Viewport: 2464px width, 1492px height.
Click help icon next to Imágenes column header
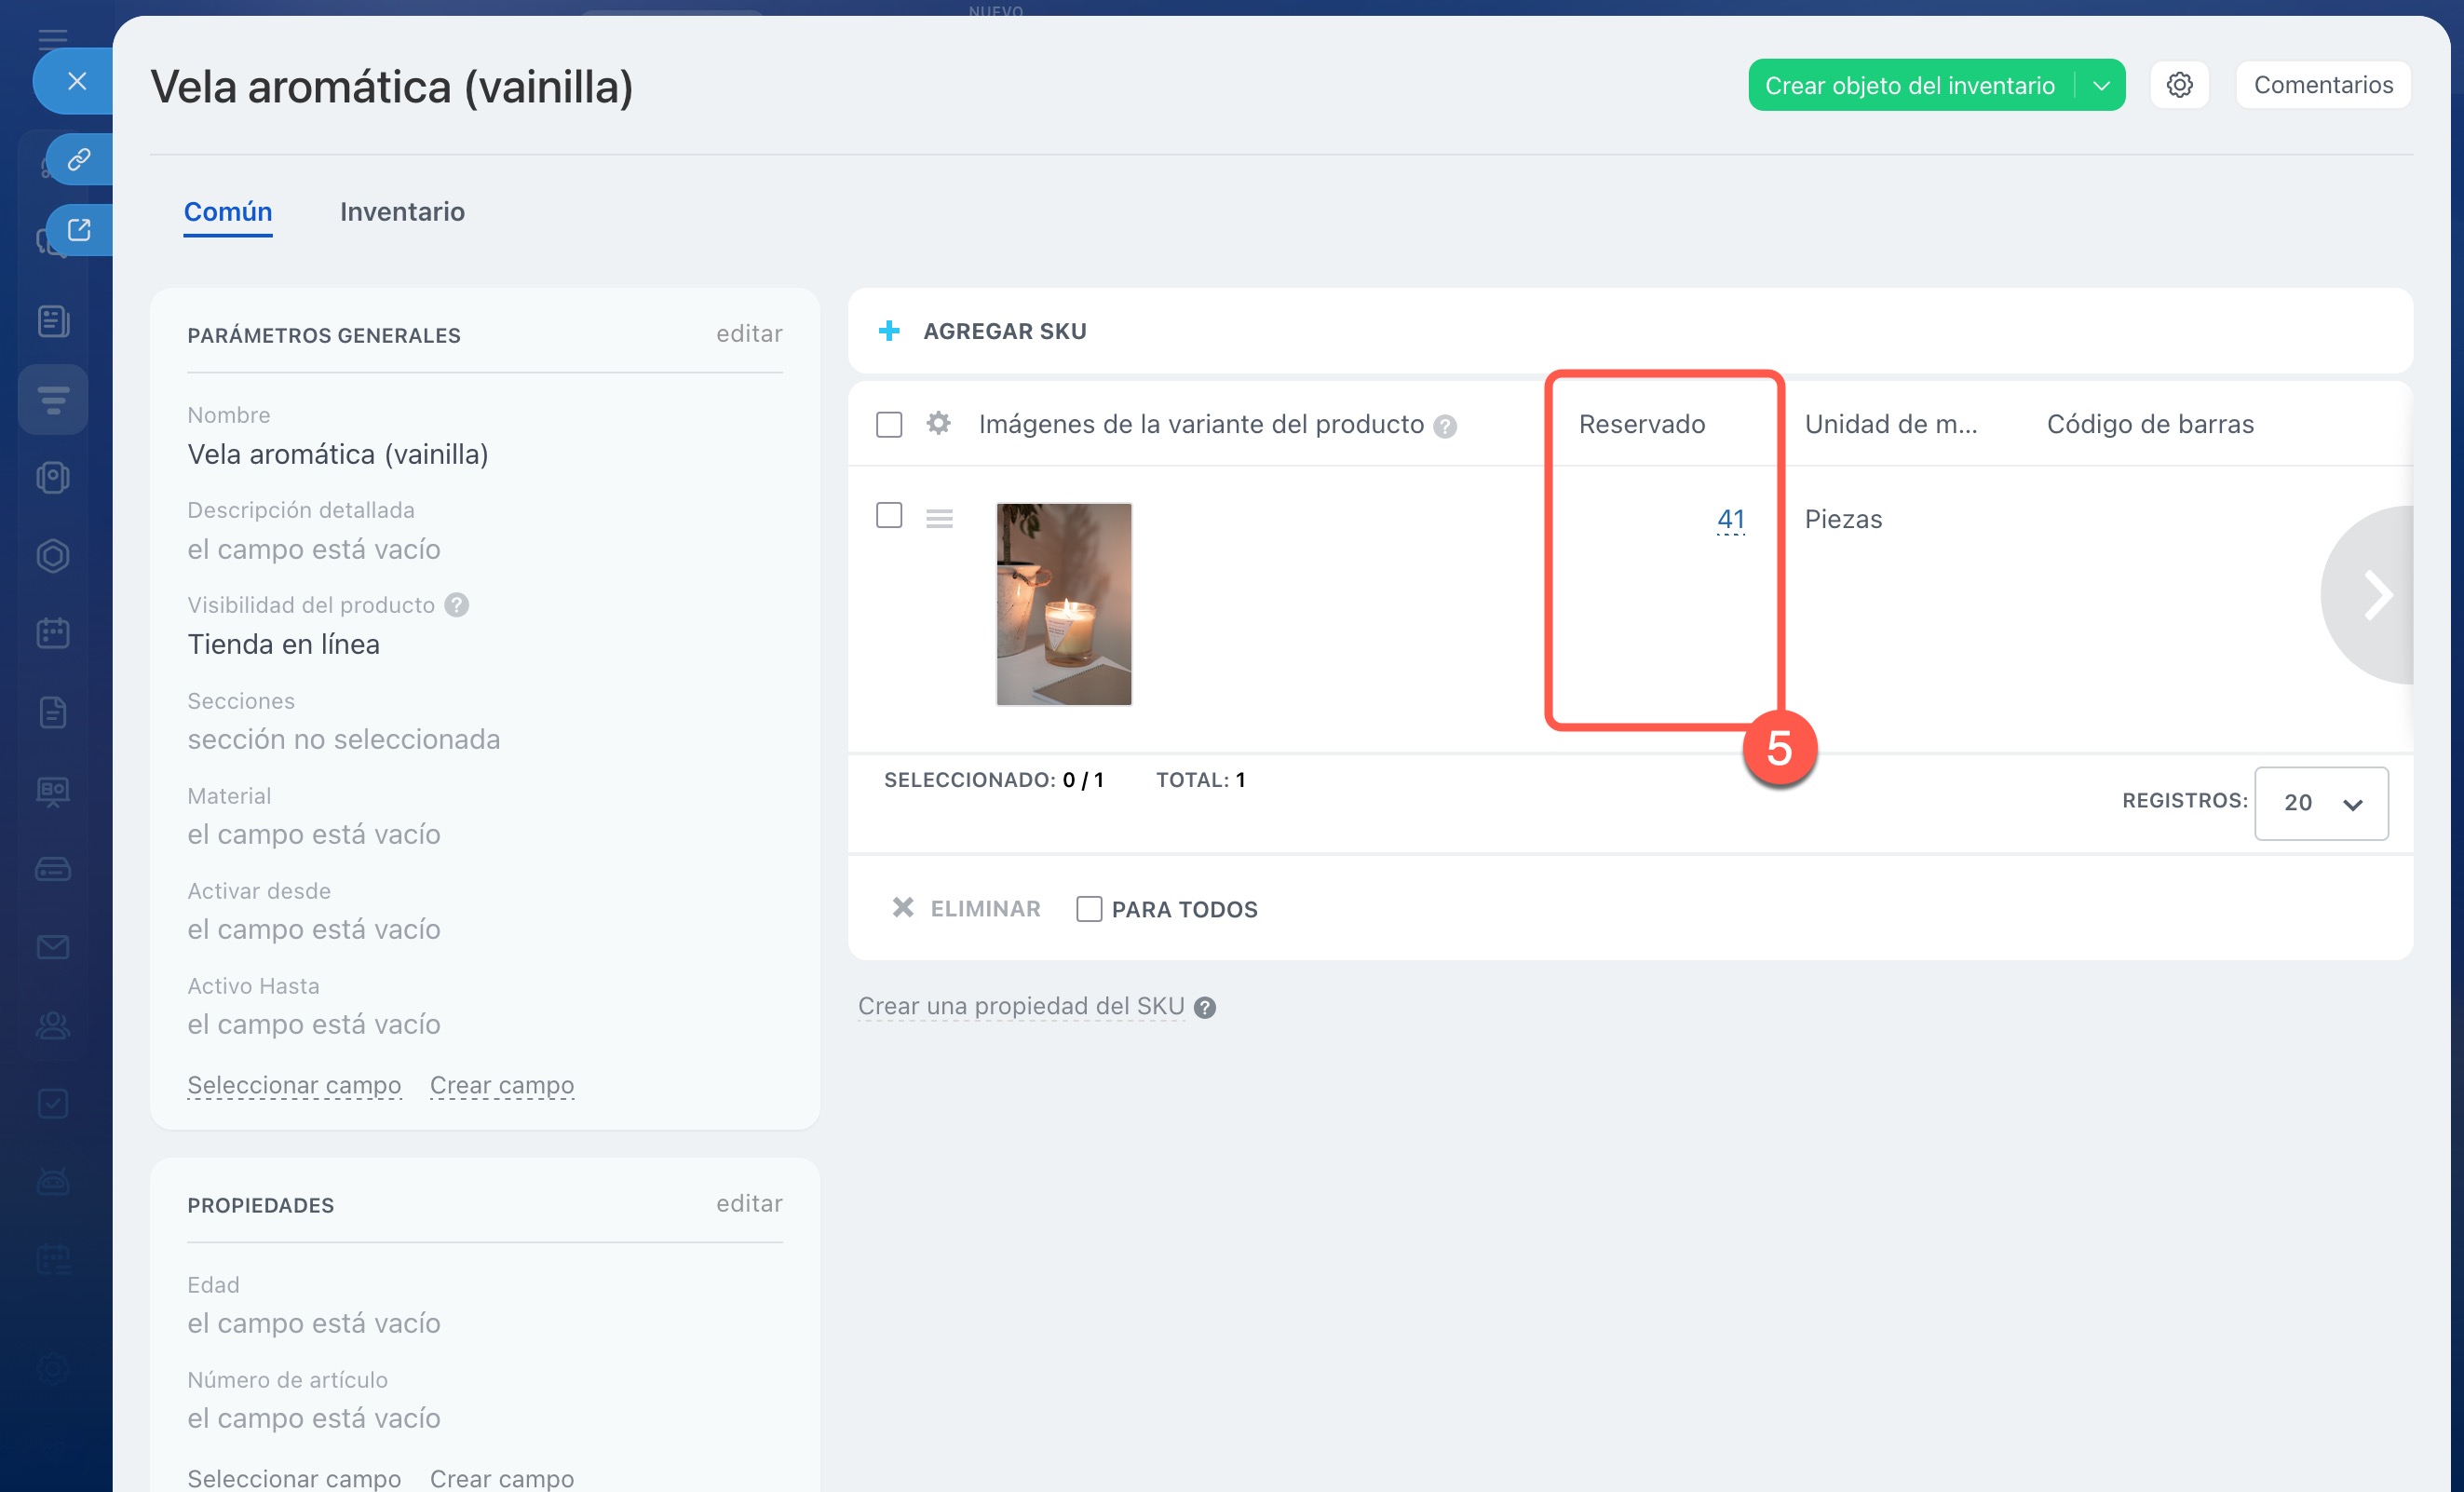coord(1445,427)
